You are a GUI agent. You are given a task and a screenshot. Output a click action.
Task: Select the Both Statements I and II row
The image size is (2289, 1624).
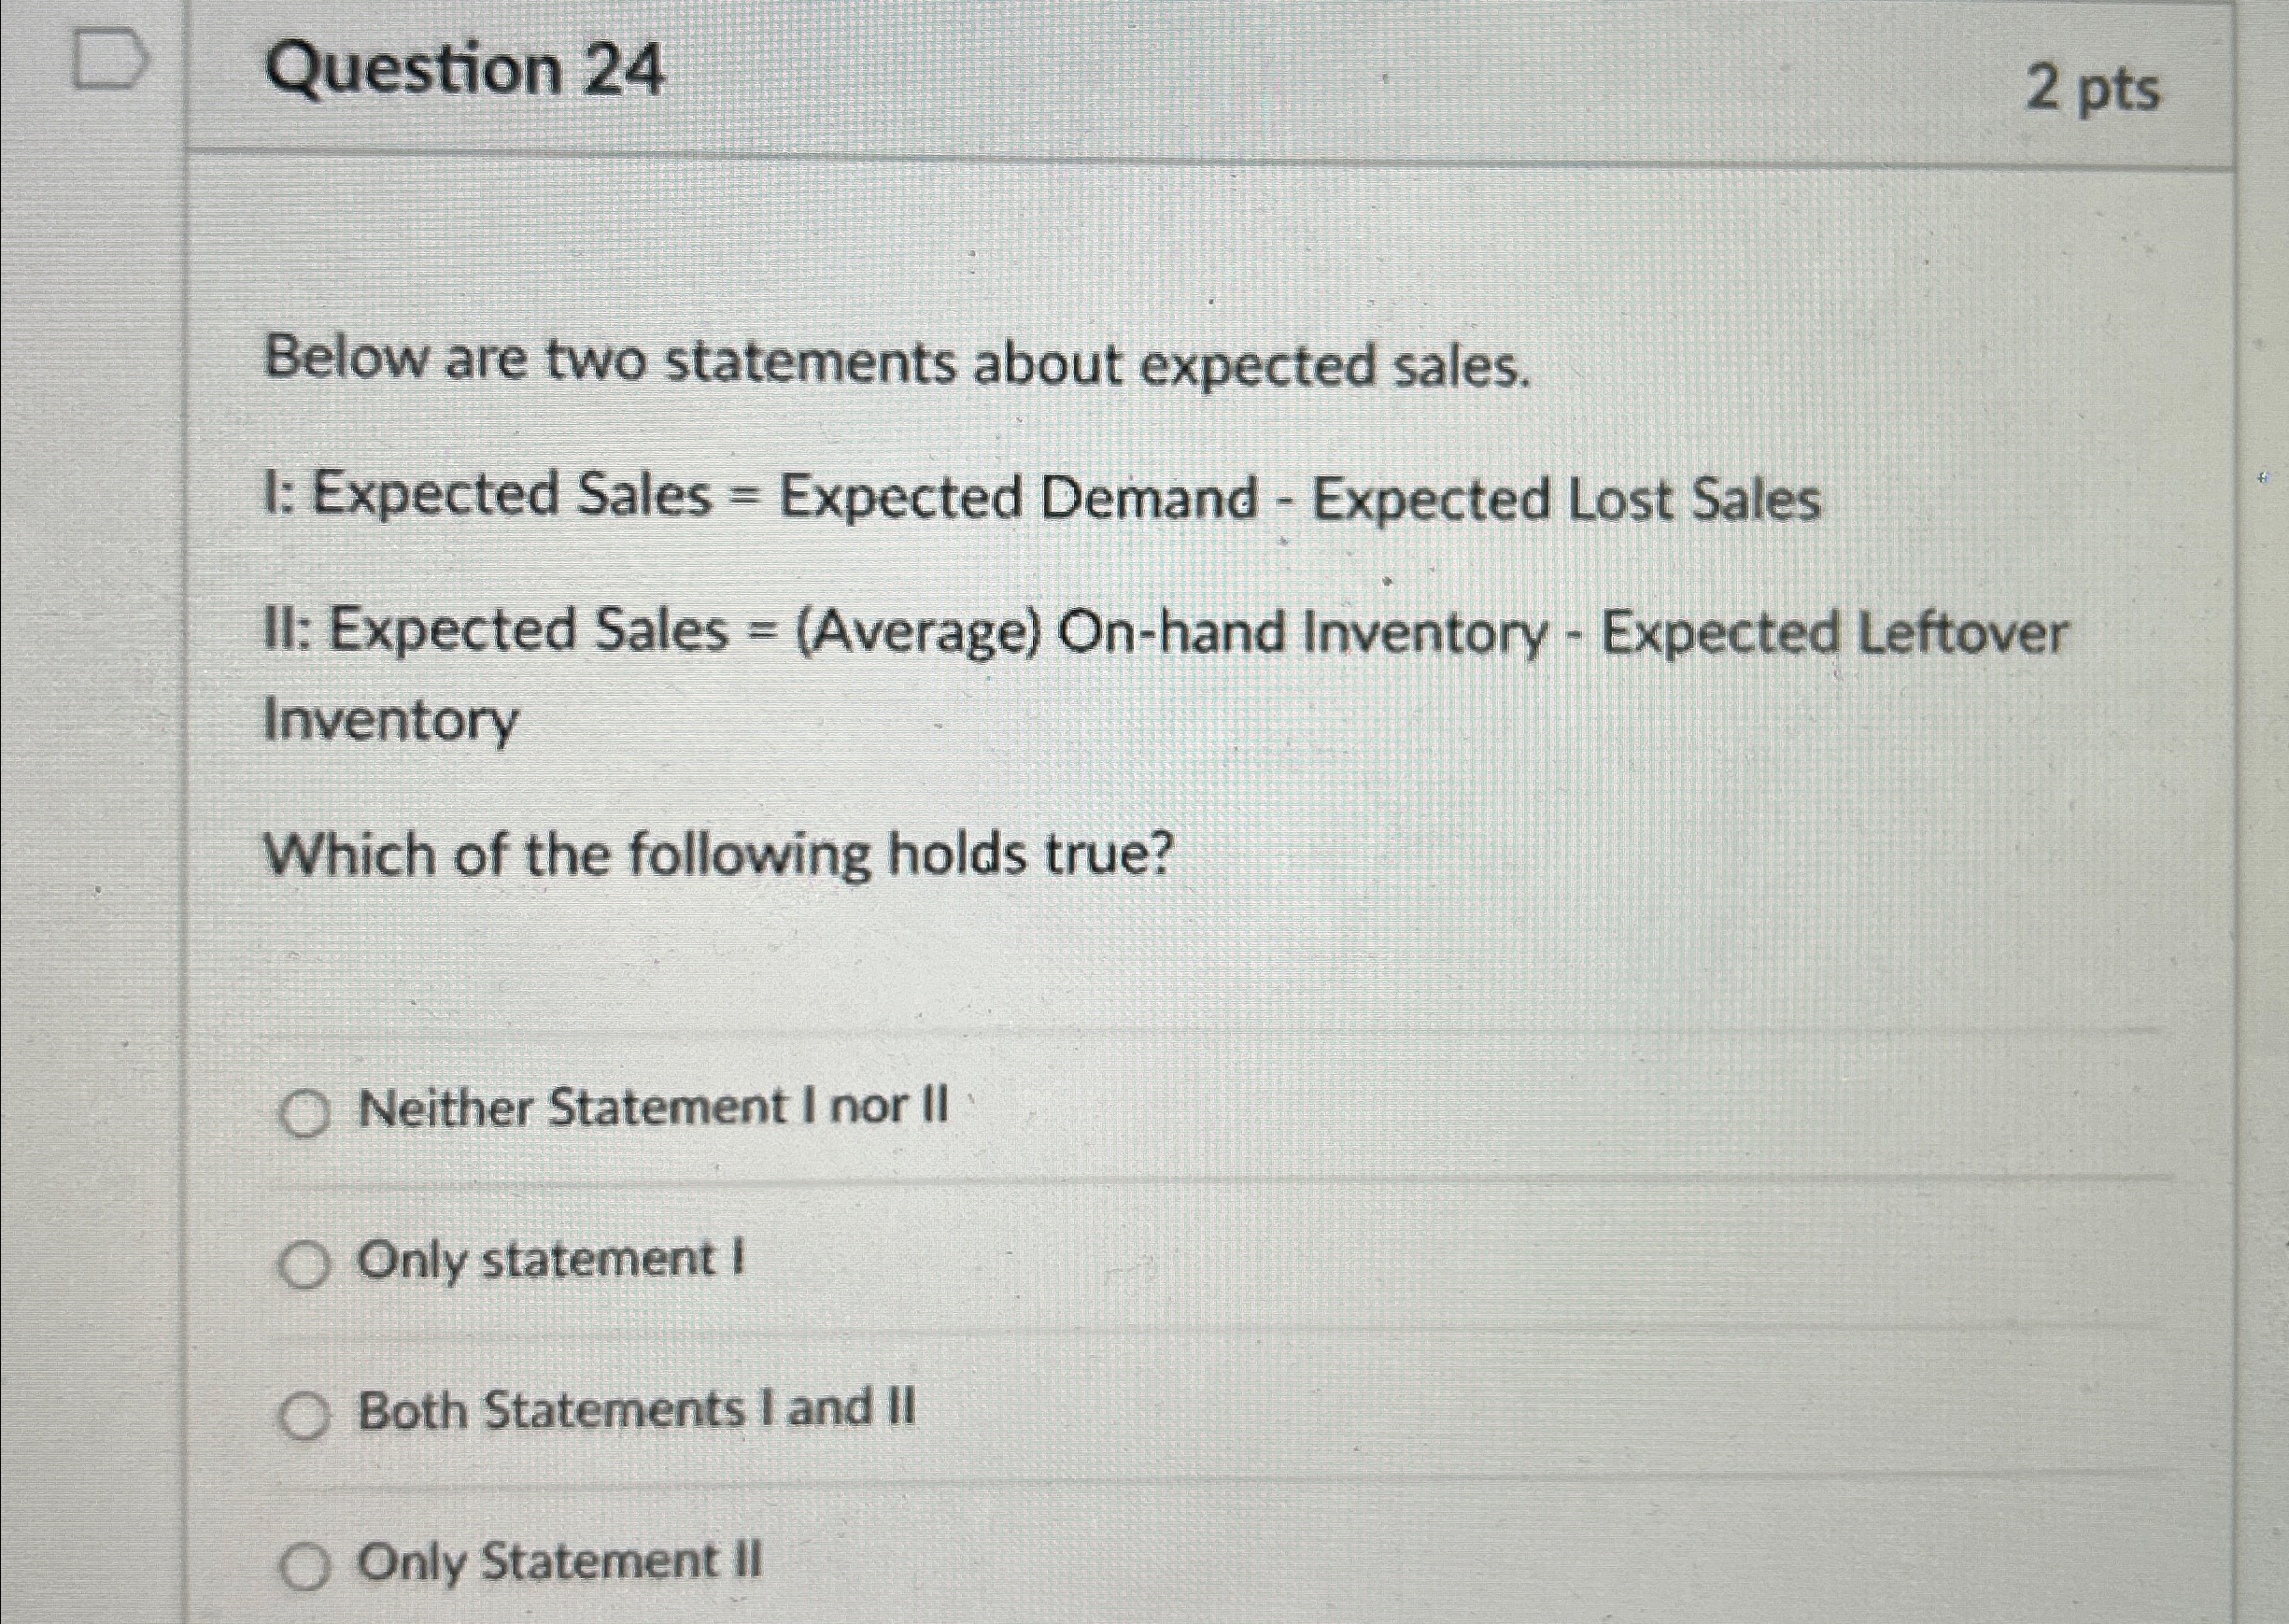click(636, 1410)
